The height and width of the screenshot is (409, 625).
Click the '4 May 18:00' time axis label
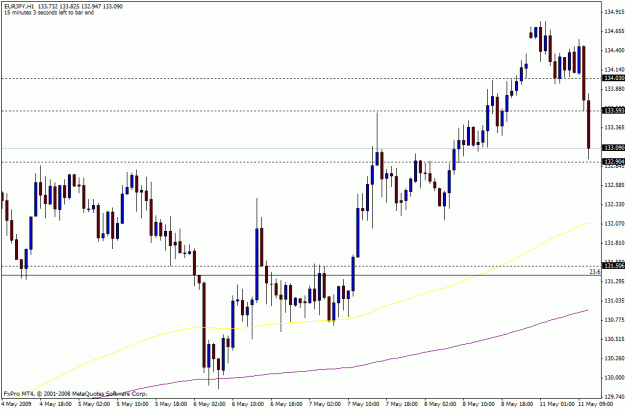pyautogui.click(x=56, y=404)
